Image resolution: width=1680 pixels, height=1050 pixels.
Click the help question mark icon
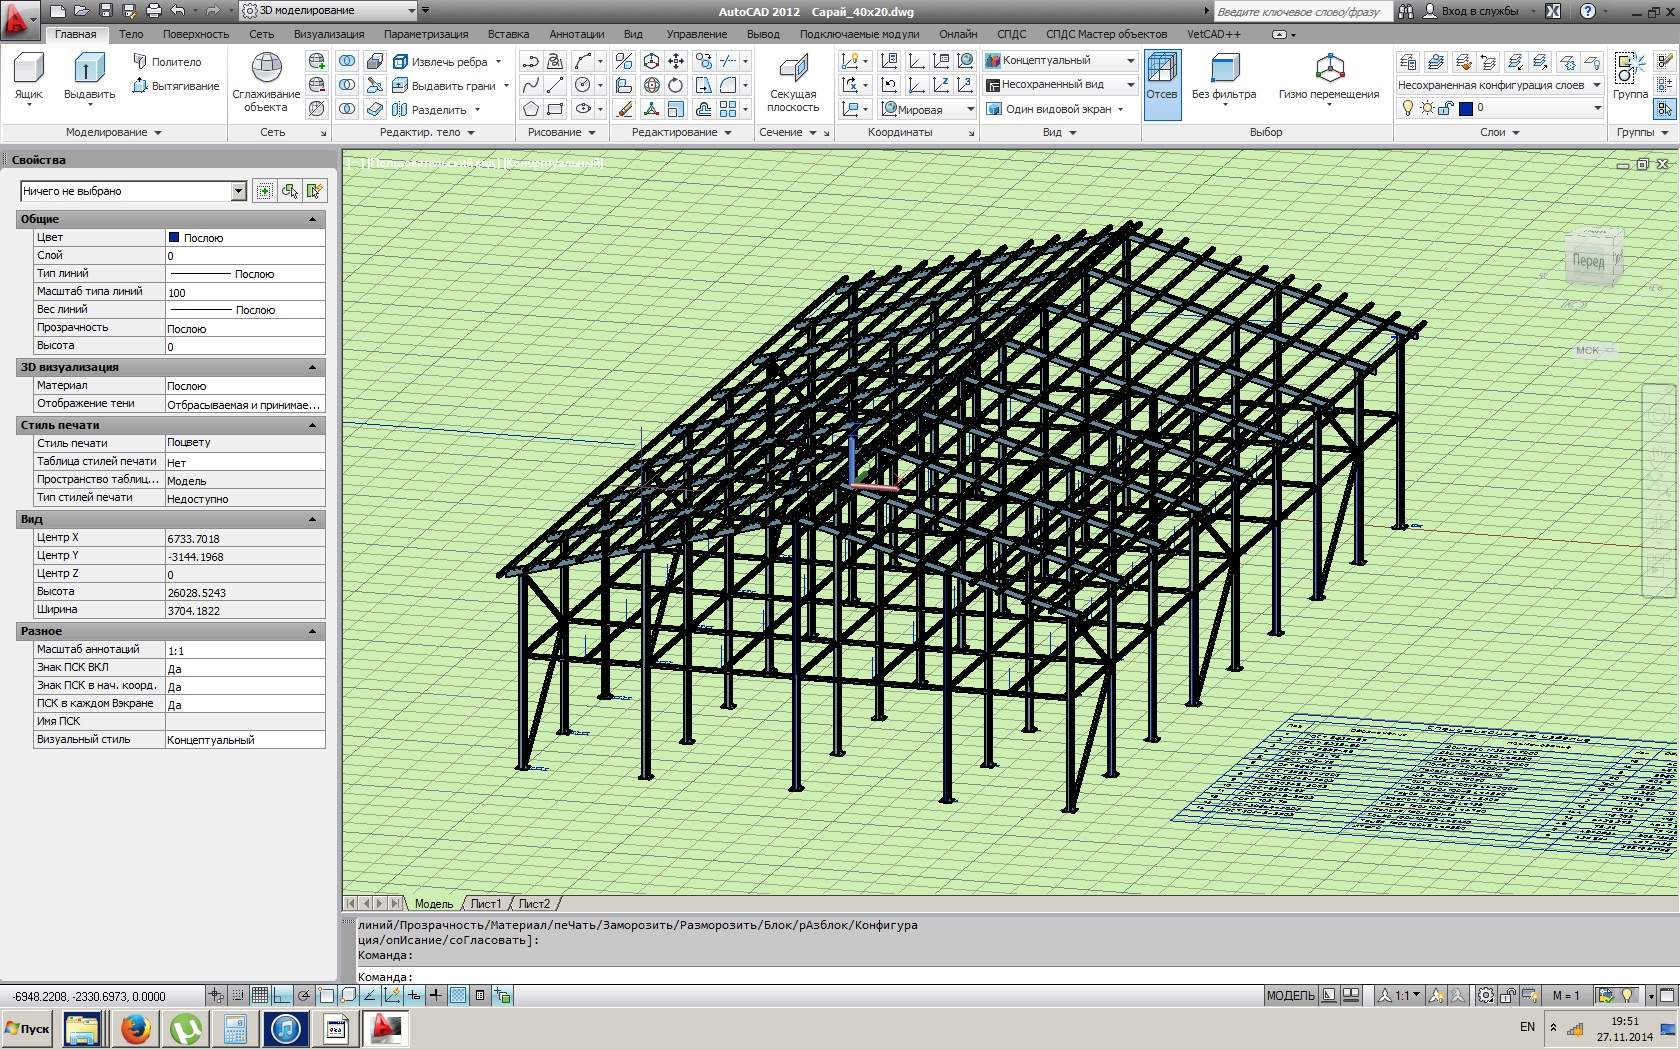(x=1587, y=11)
